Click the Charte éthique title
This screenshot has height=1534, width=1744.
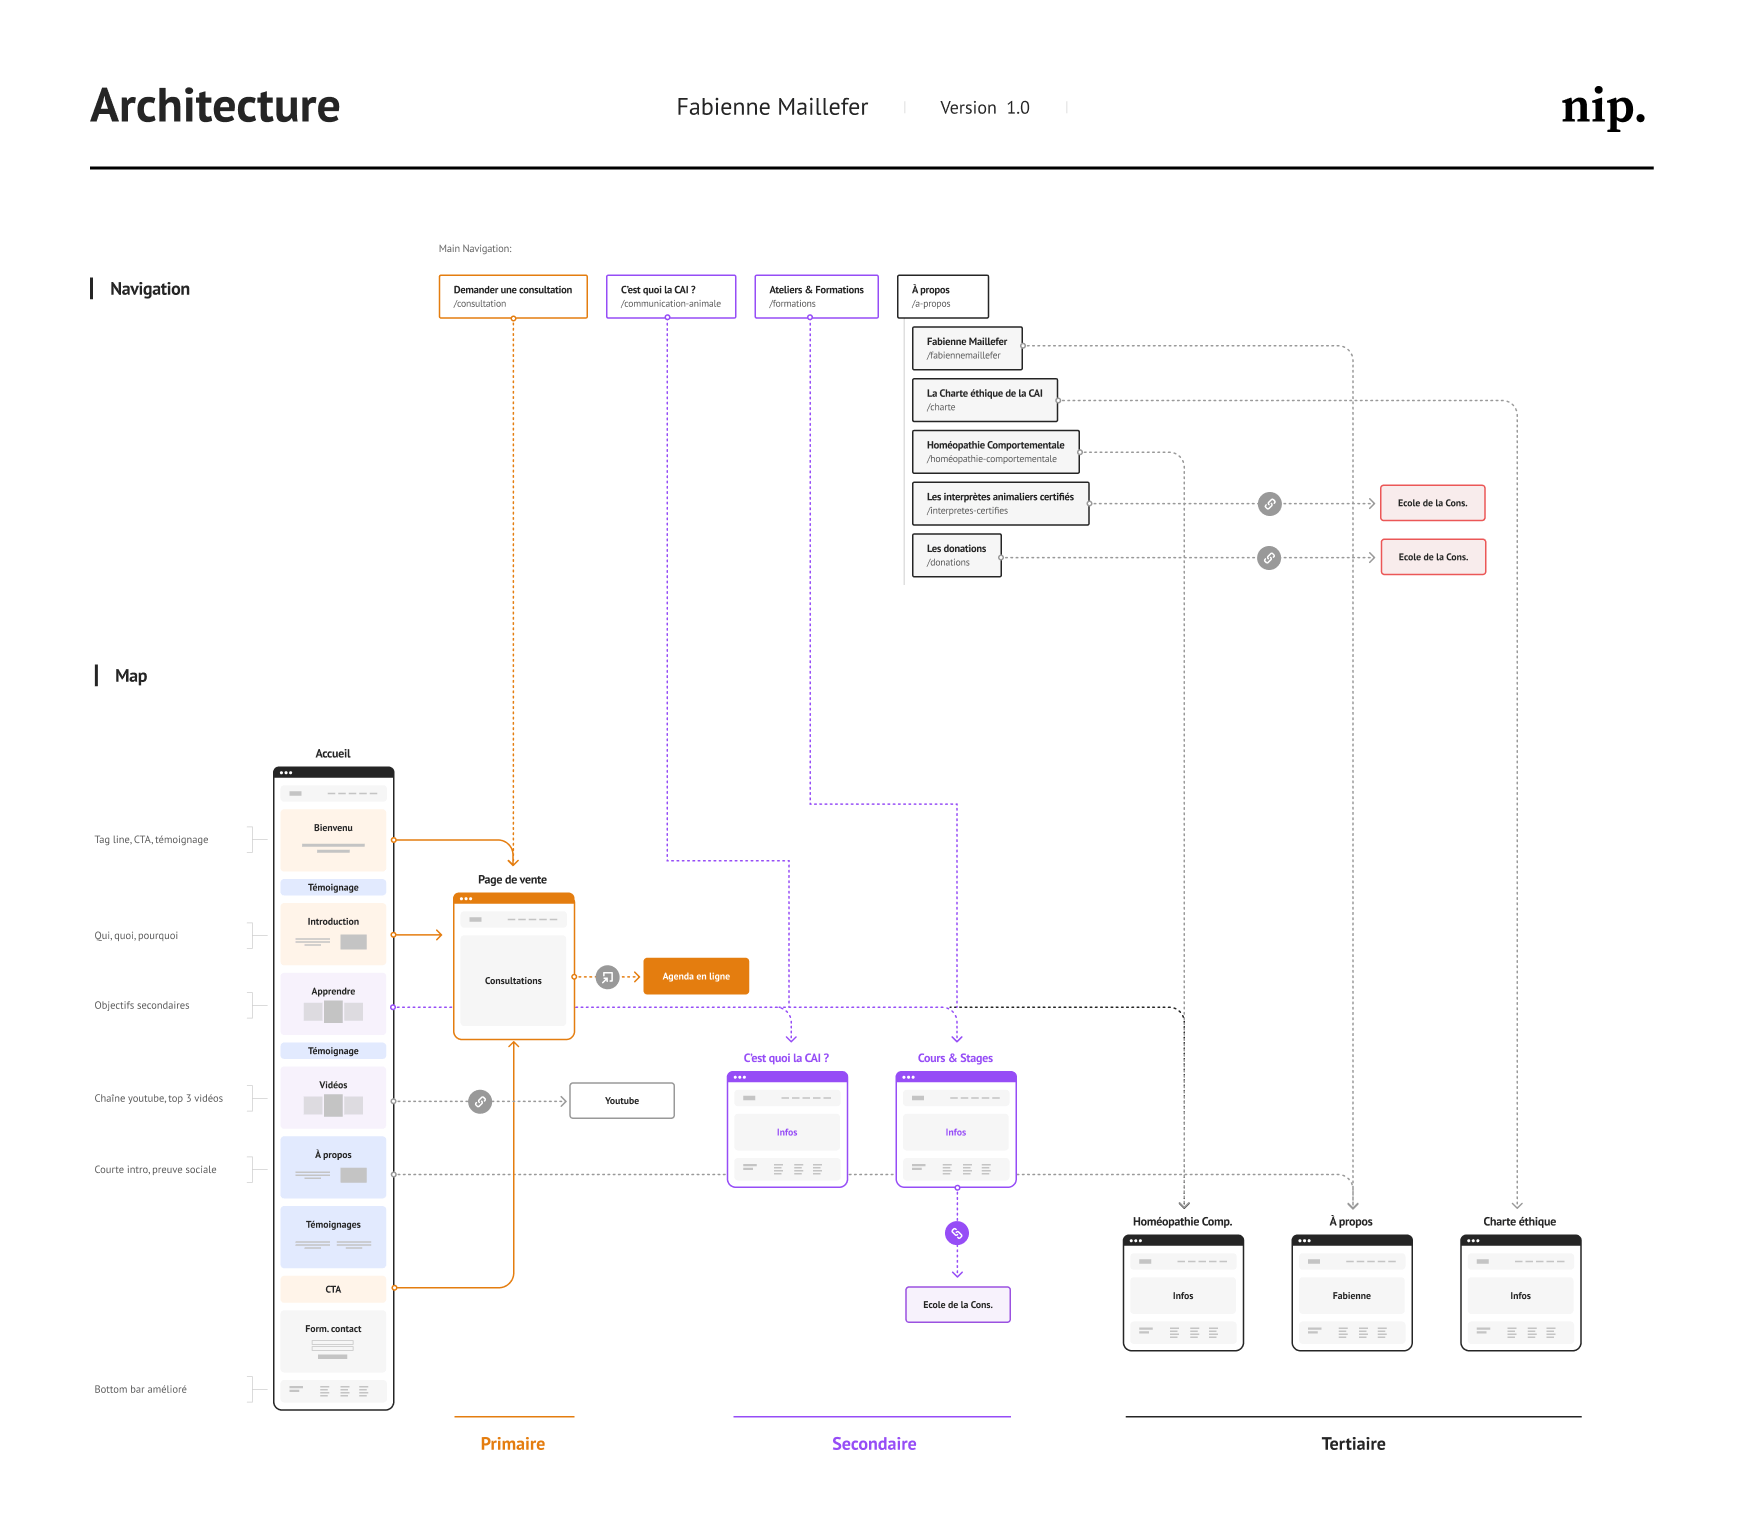coord(1520,1222)
